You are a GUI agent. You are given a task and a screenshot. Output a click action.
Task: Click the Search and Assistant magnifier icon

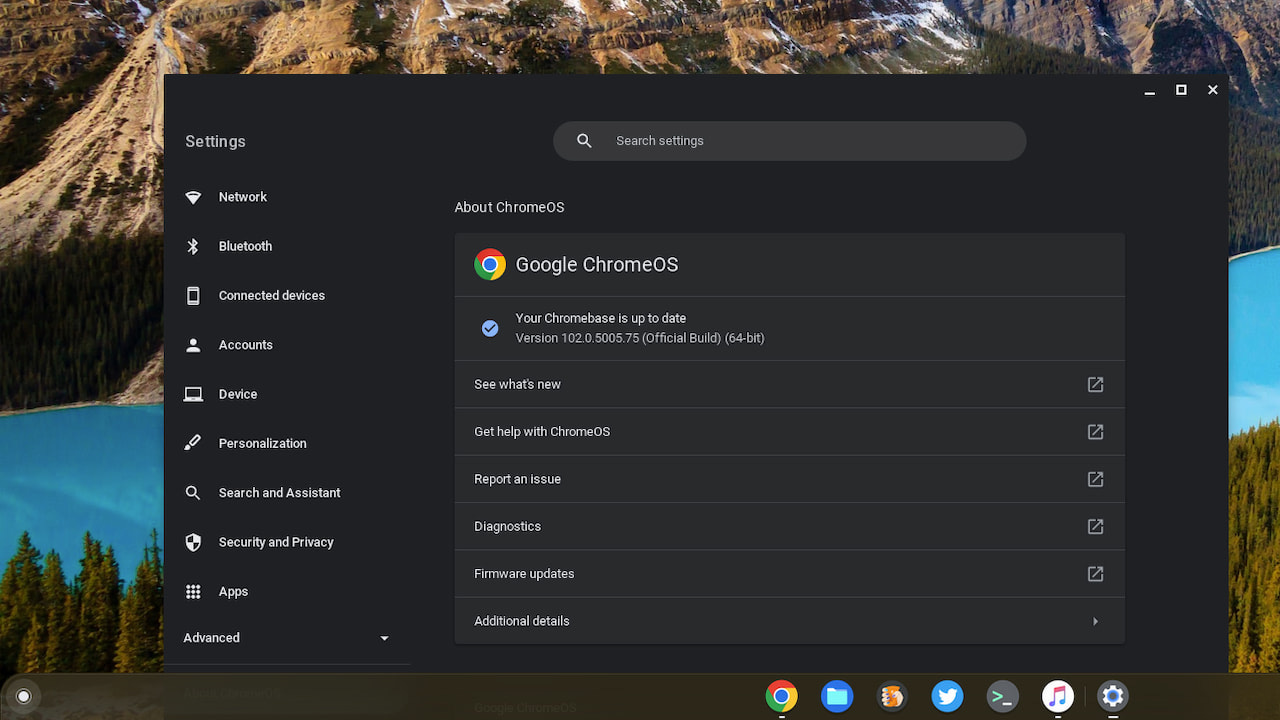coord(193,493)
